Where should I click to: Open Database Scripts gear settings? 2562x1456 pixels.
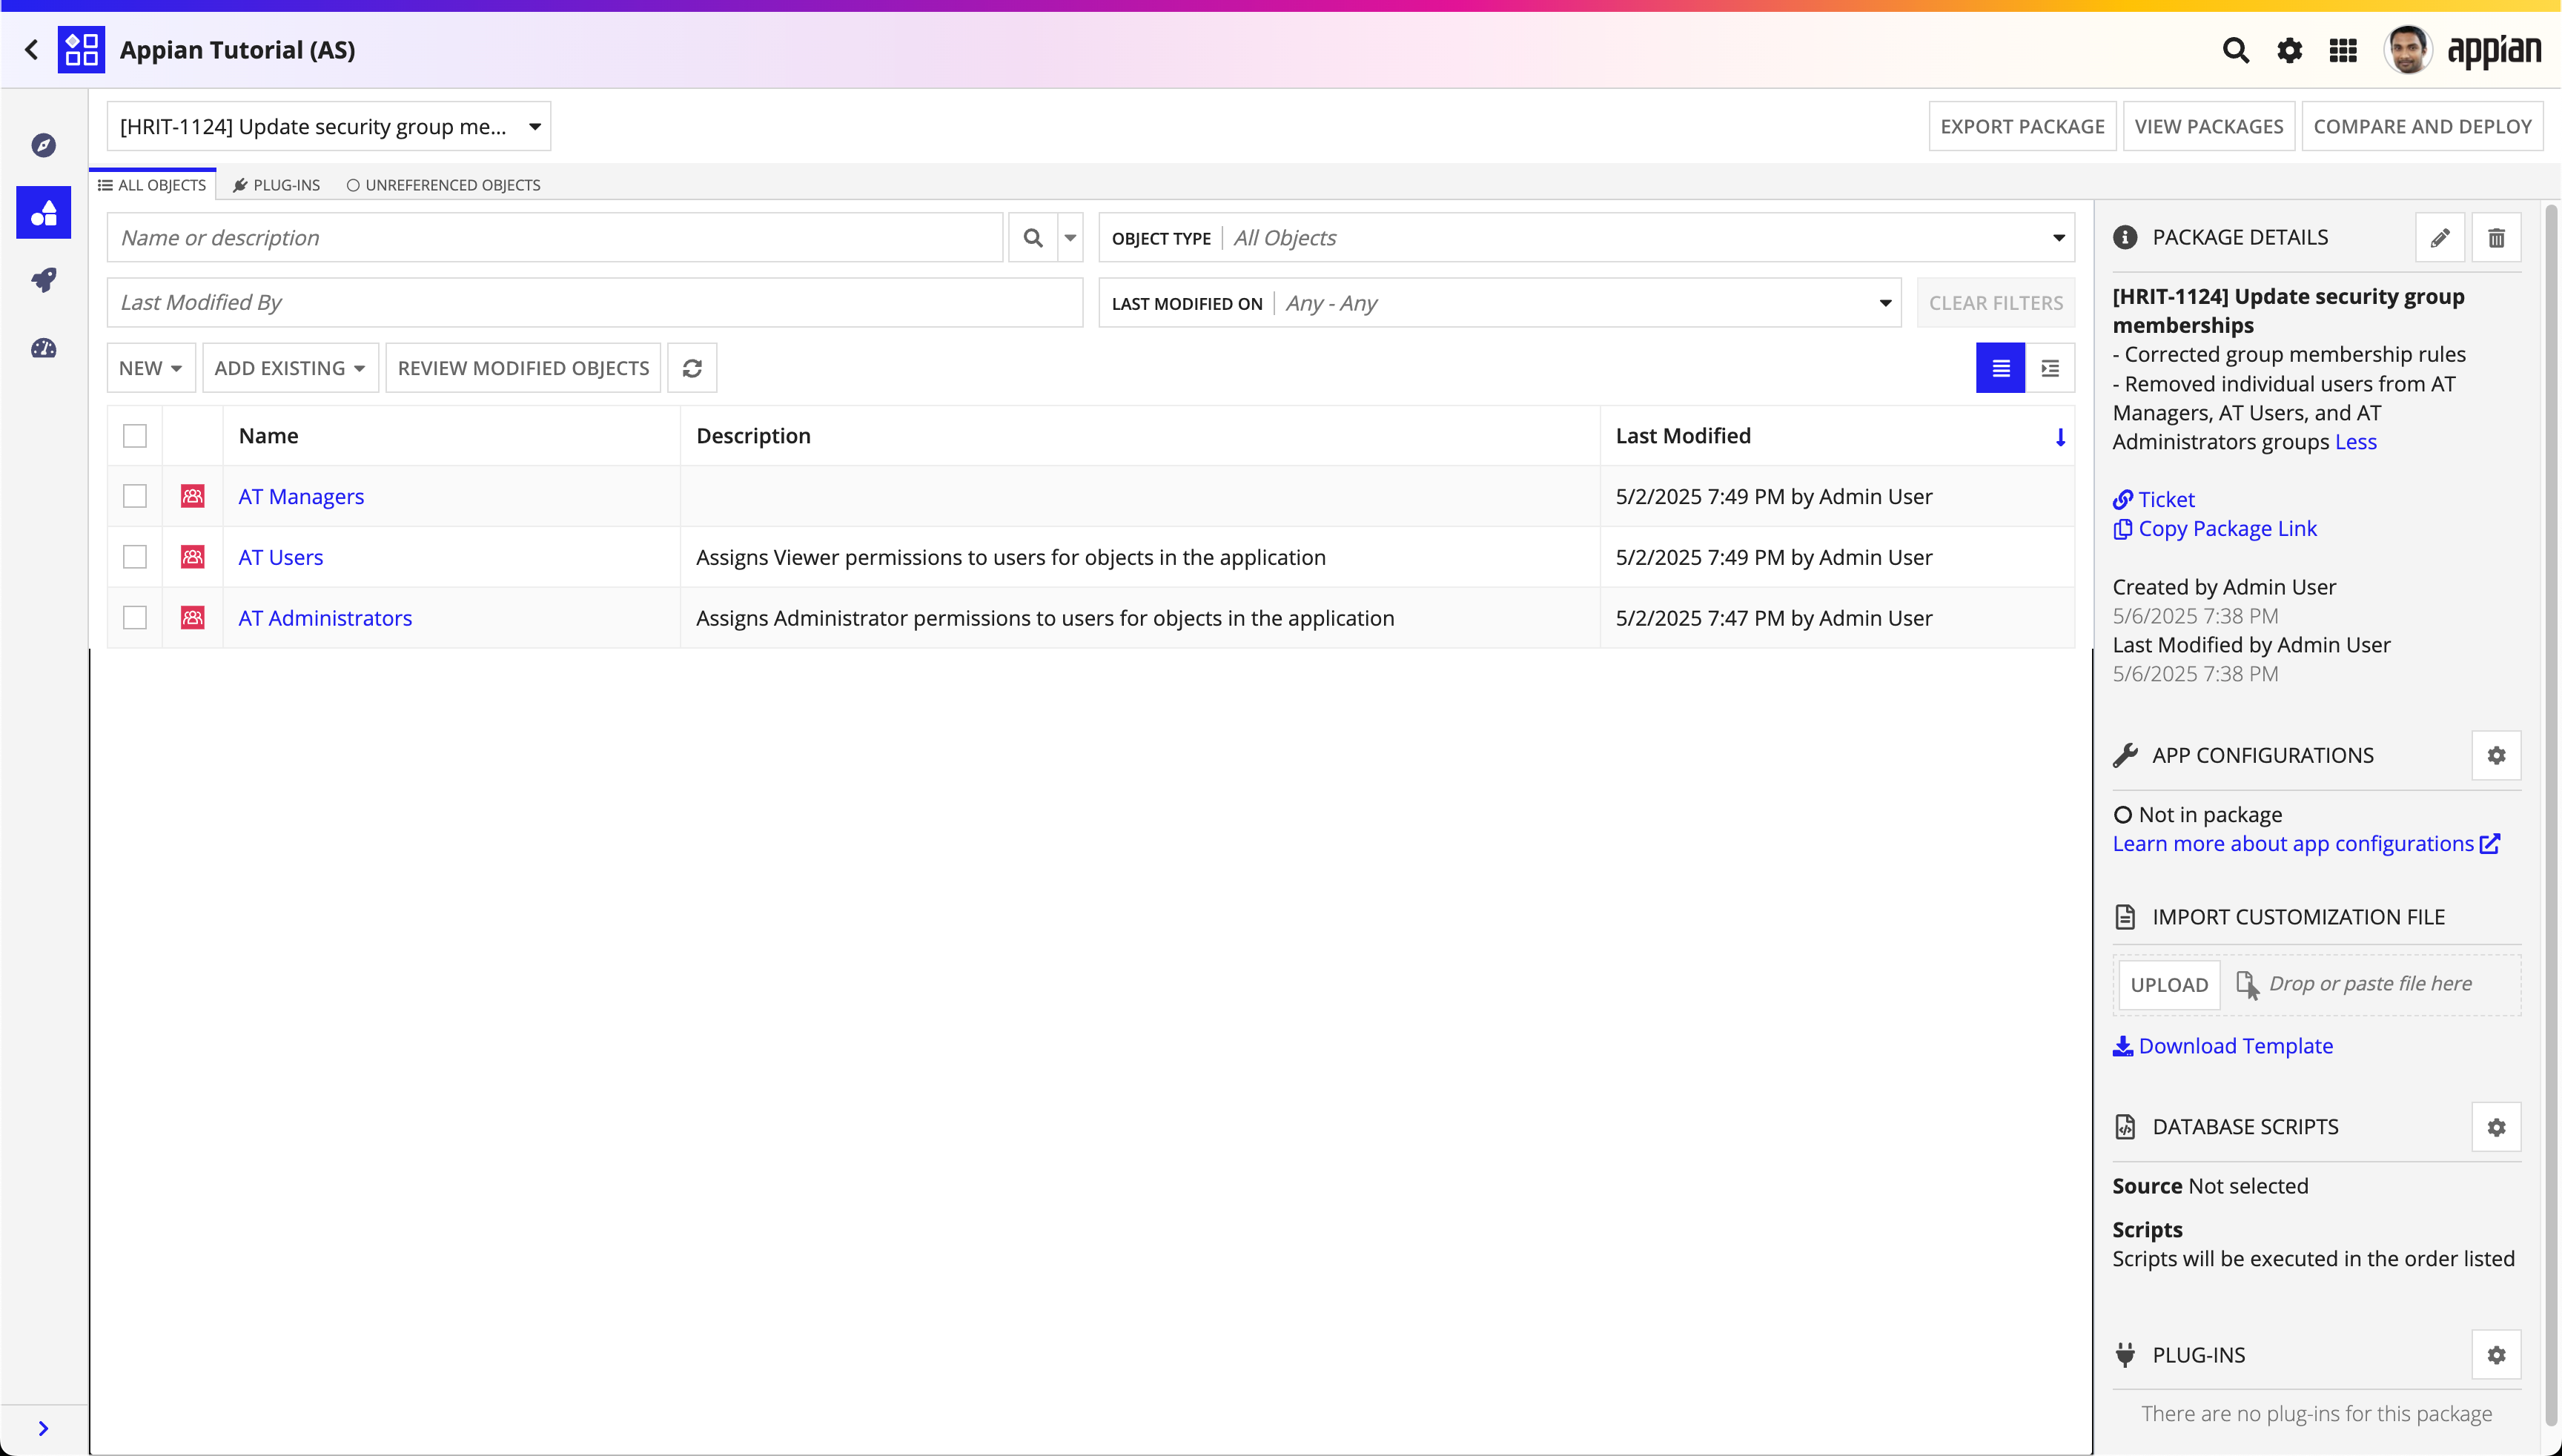click(2496, 1127)
